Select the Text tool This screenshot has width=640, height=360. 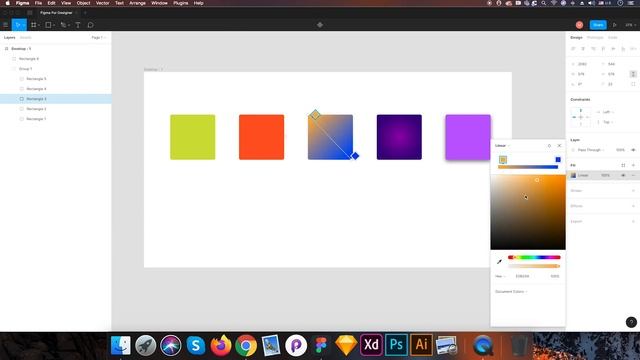click(x=78, y=25)
